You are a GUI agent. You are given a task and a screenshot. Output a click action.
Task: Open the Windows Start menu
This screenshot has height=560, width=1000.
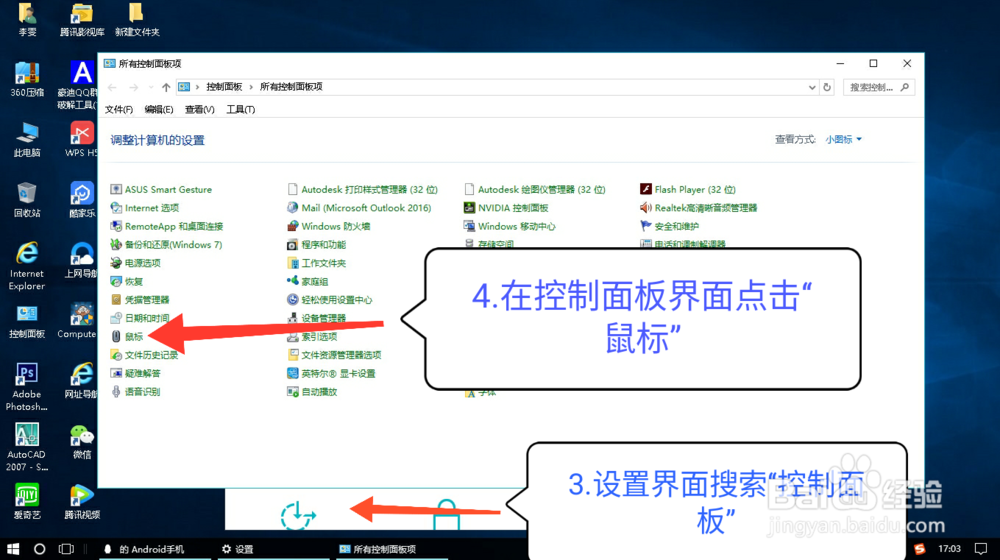pos(13,549)
